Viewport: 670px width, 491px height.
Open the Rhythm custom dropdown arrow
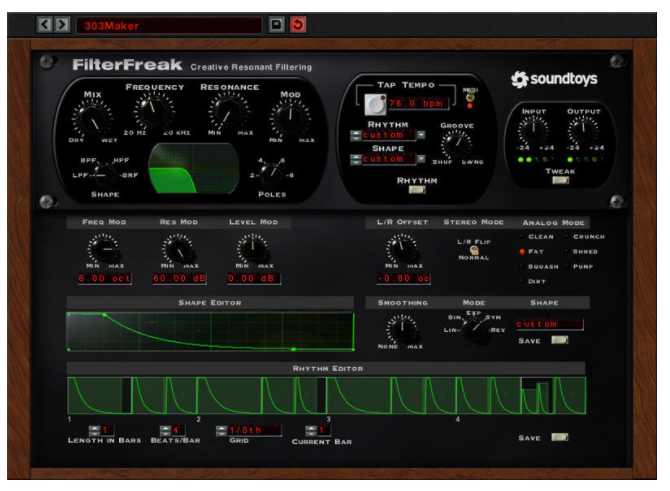[421, 135]
